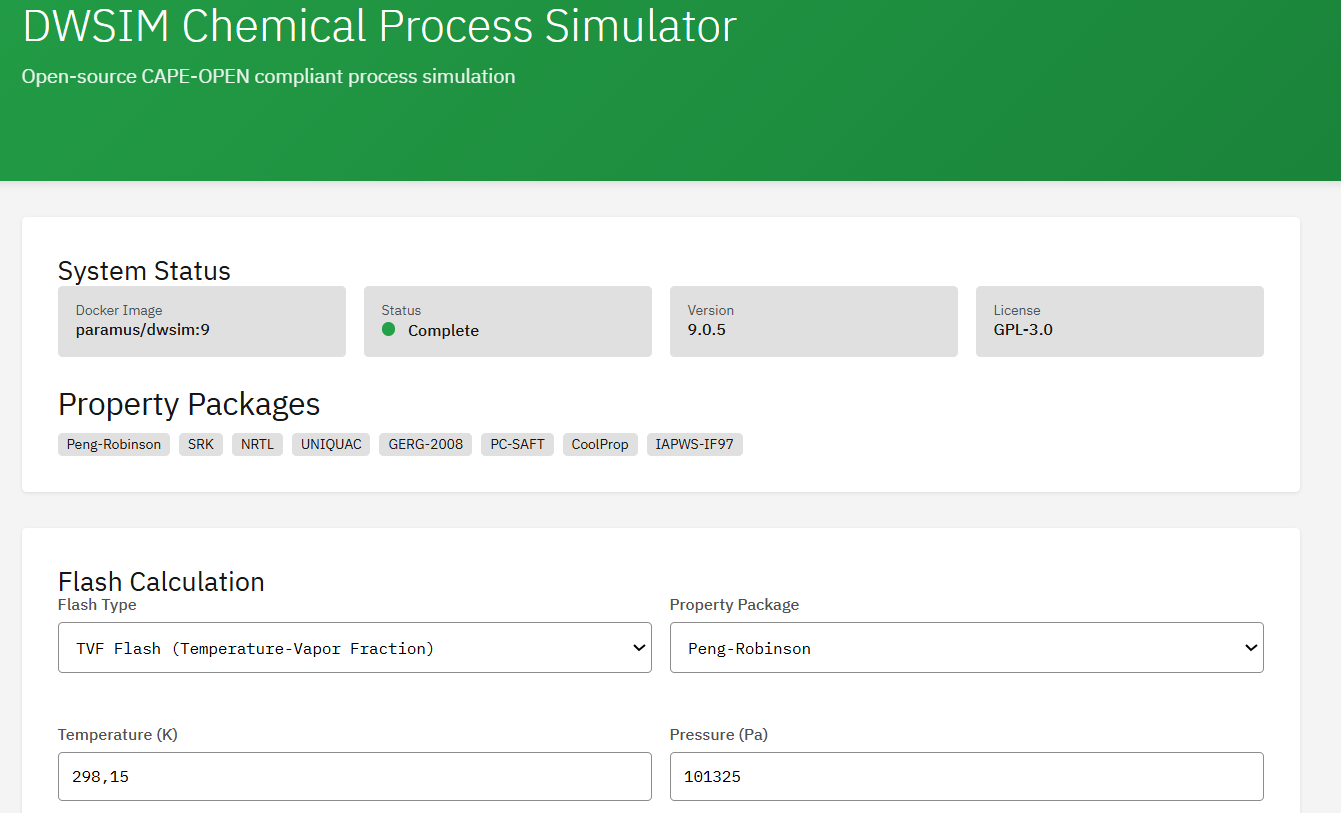The height and width of the screenshot is (813, 1341).
Task: Expand the Property Package combo box
Action: coord(966,648)
